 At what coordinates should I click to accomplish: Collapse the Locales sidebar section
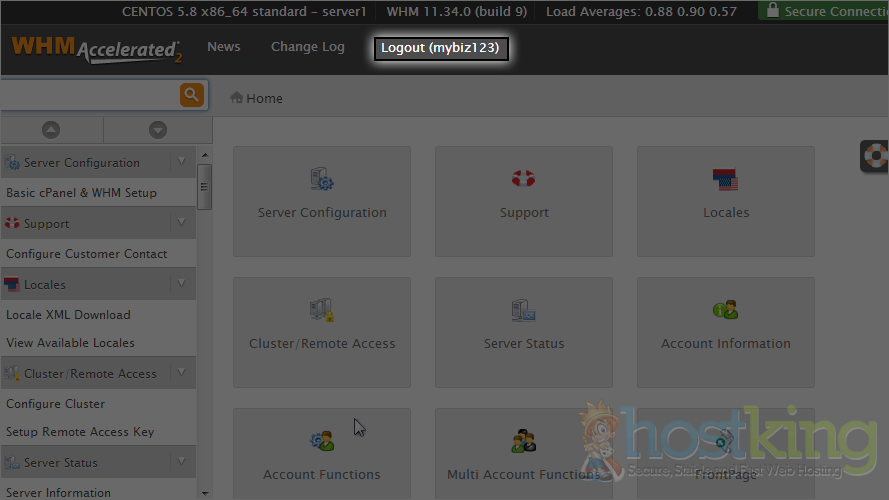point(181,284)
